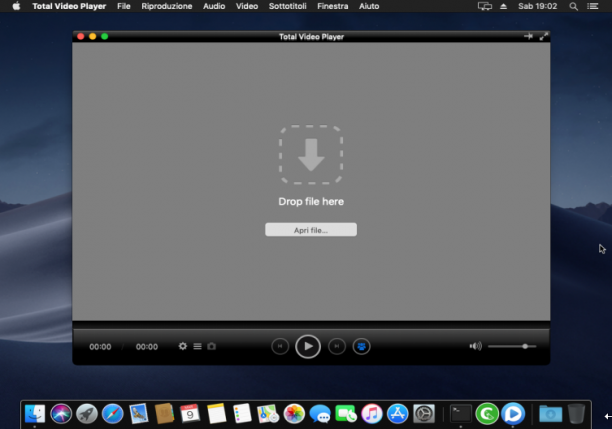The height and width of the screenshot is (429, 612).
Task: Click the green circular app icon in the dock
Action: tap(487, 414)
